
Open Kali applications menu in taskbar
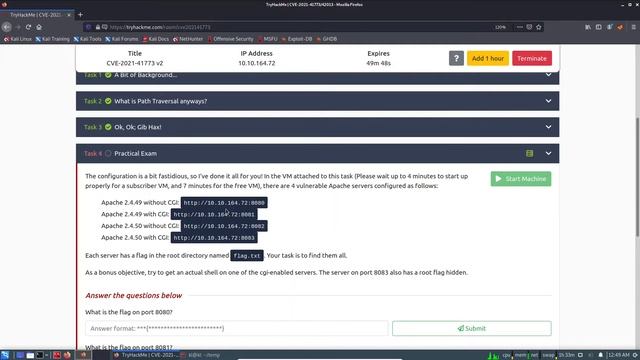(5, 355)
